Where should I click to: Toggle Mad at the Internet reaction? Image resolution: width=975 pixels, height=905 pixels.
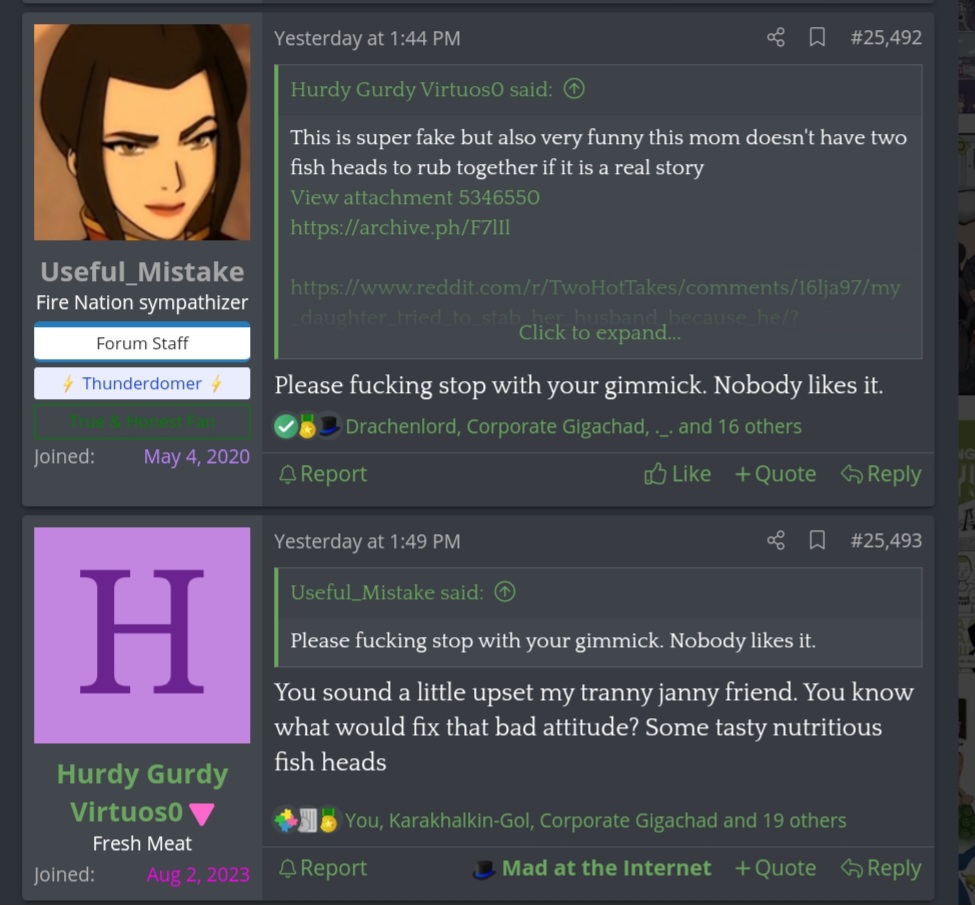(x=592, y=868)
